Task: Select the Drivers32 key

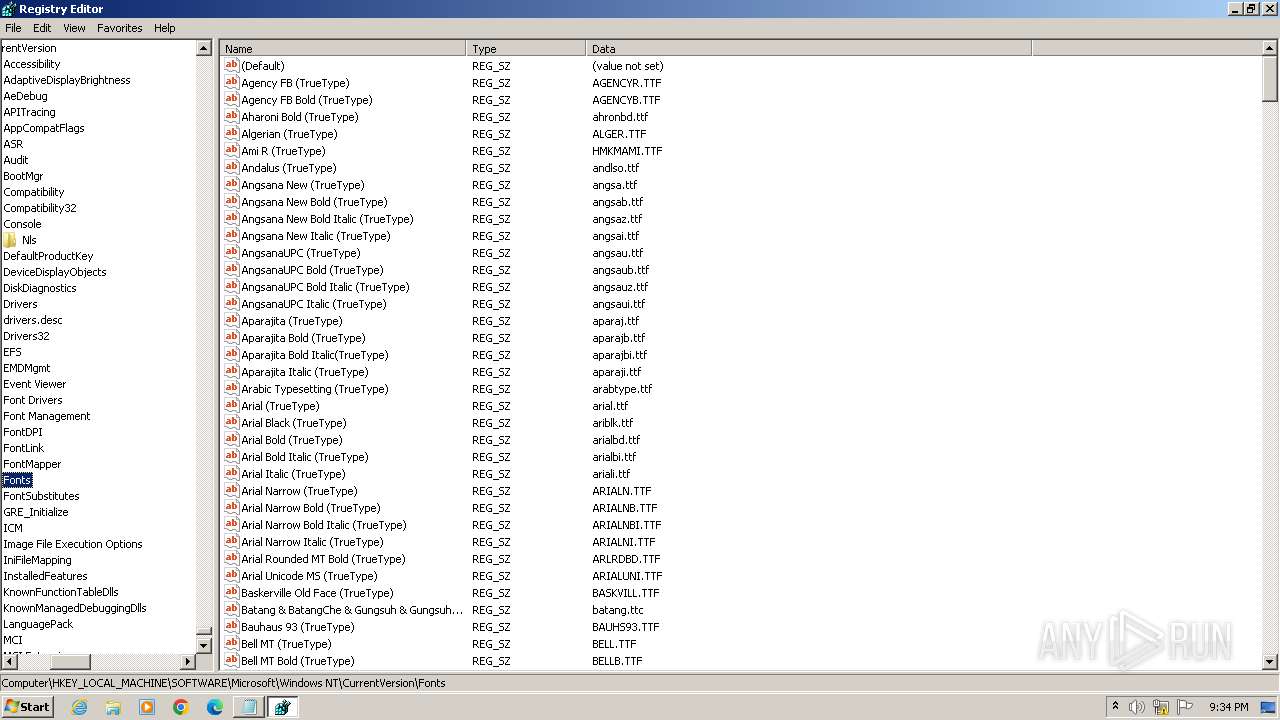Action: [26, 336]
